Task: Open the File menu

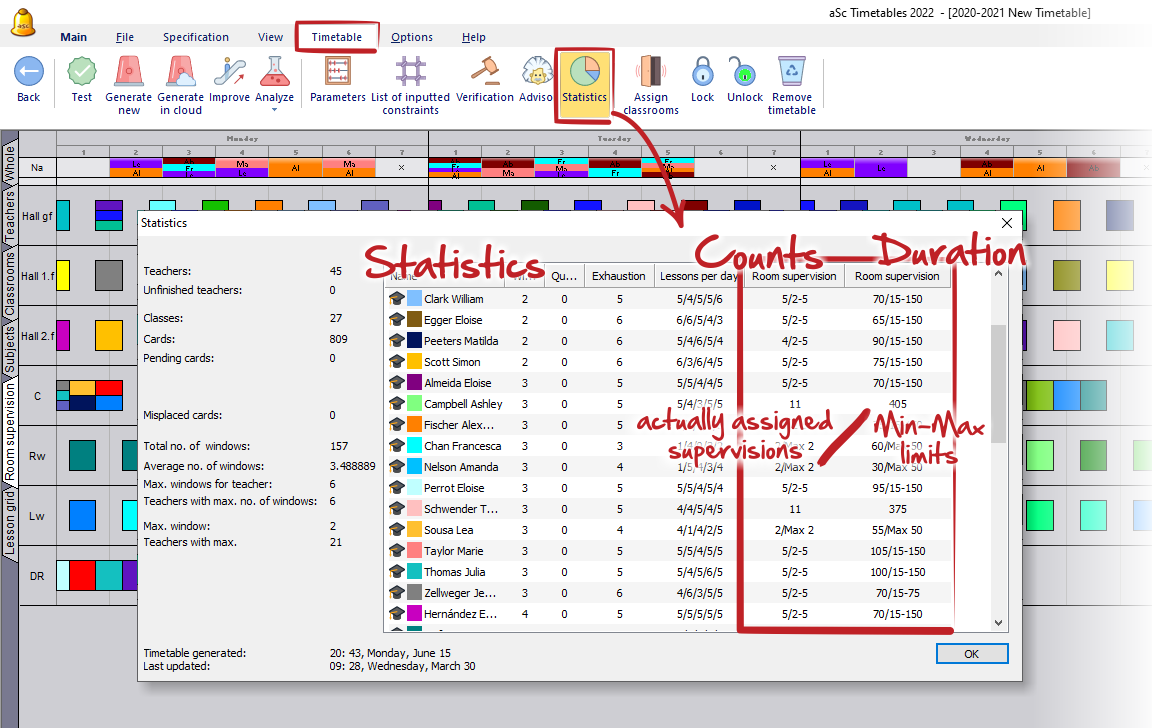Action: [x=125, y=37]
